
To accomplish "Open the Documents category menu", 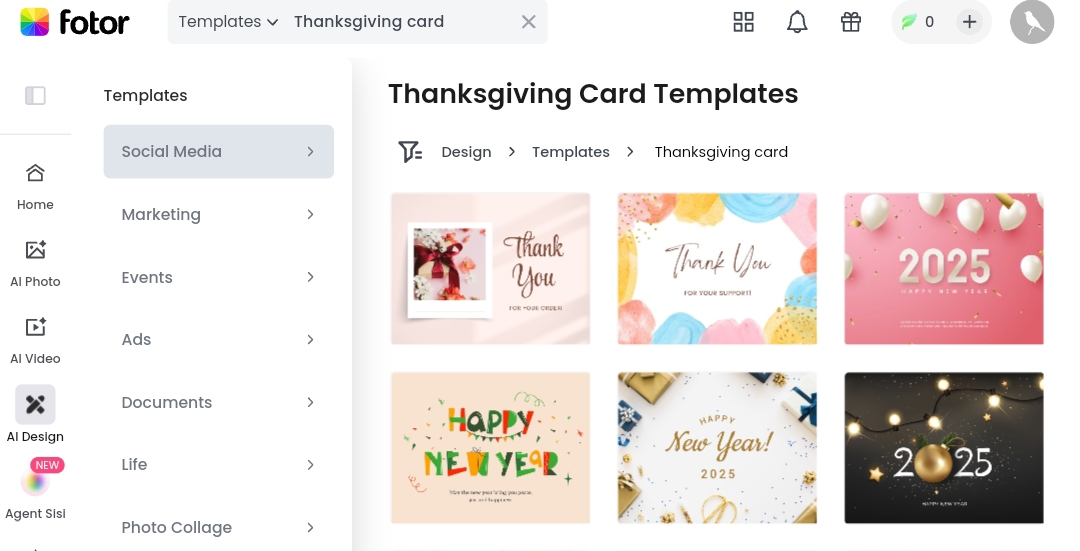I will point(218,402).
